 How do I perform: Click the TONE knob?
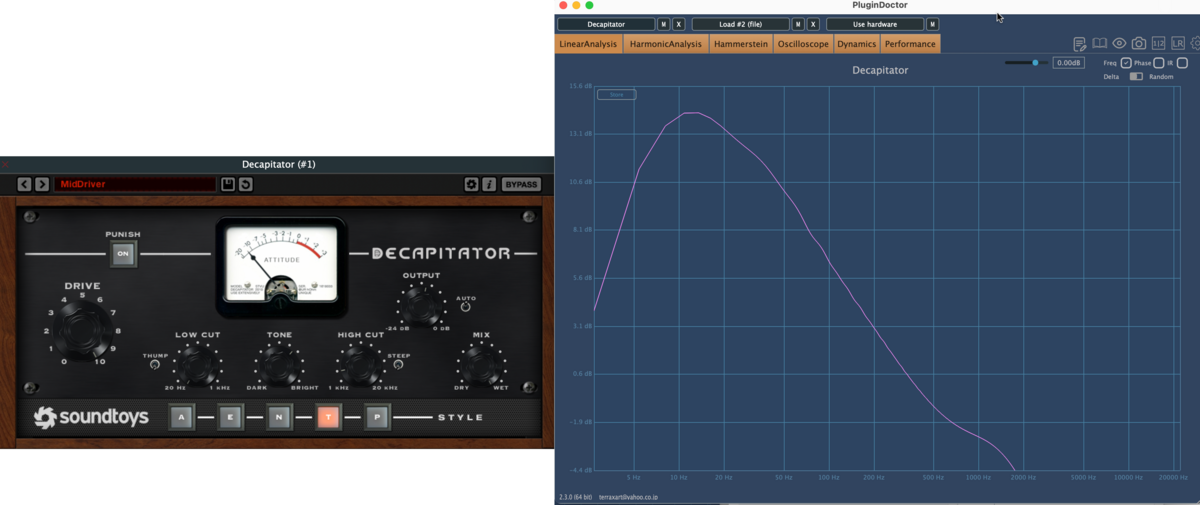[x=279, y=364]
